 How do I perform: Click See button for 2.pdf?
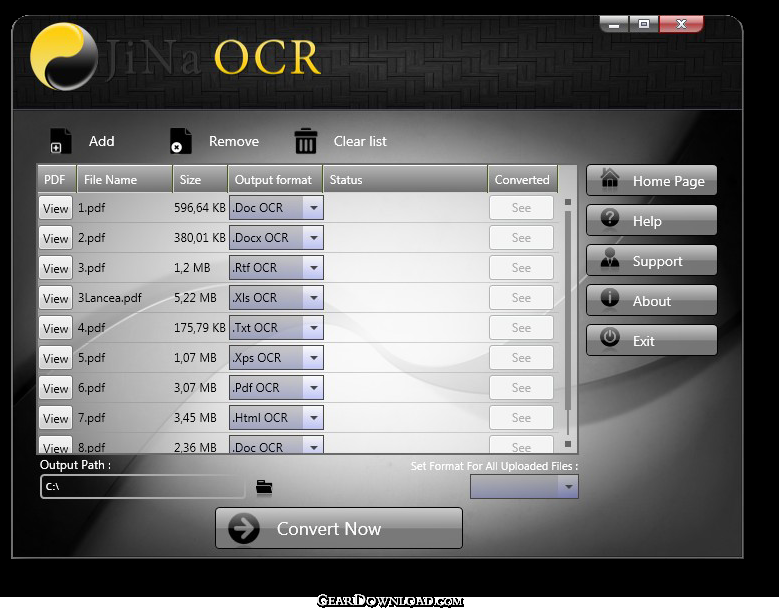pos(521,238)
